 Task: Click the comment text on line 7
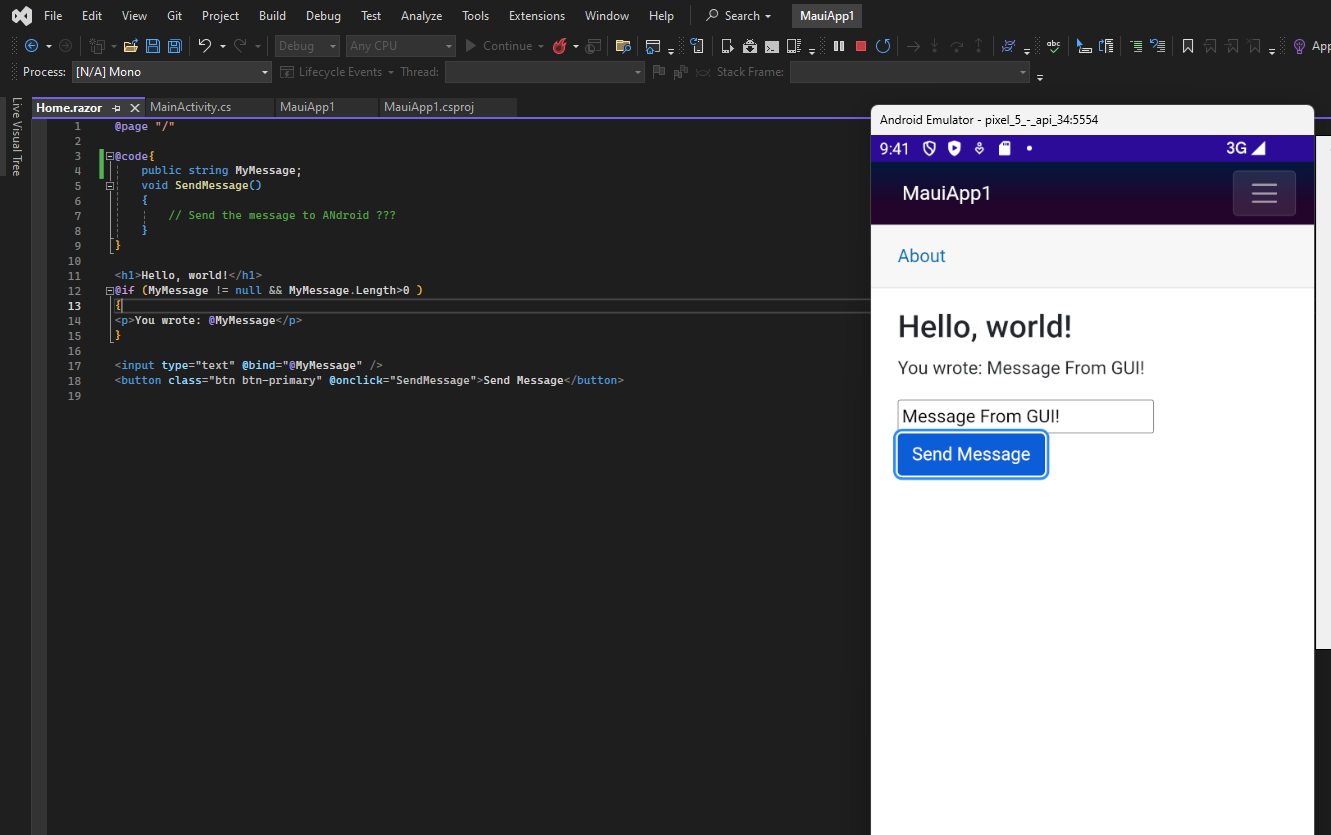coord(282,215)
